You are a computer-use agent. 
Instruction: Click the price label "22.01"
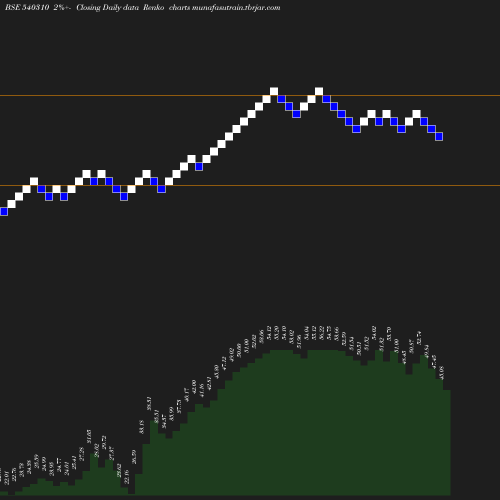coord(7,479)
